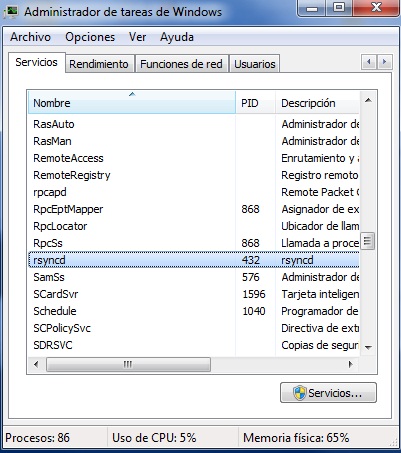Sort by the Descripción column header
The image size is (401, 453).
tap(317, 103)
